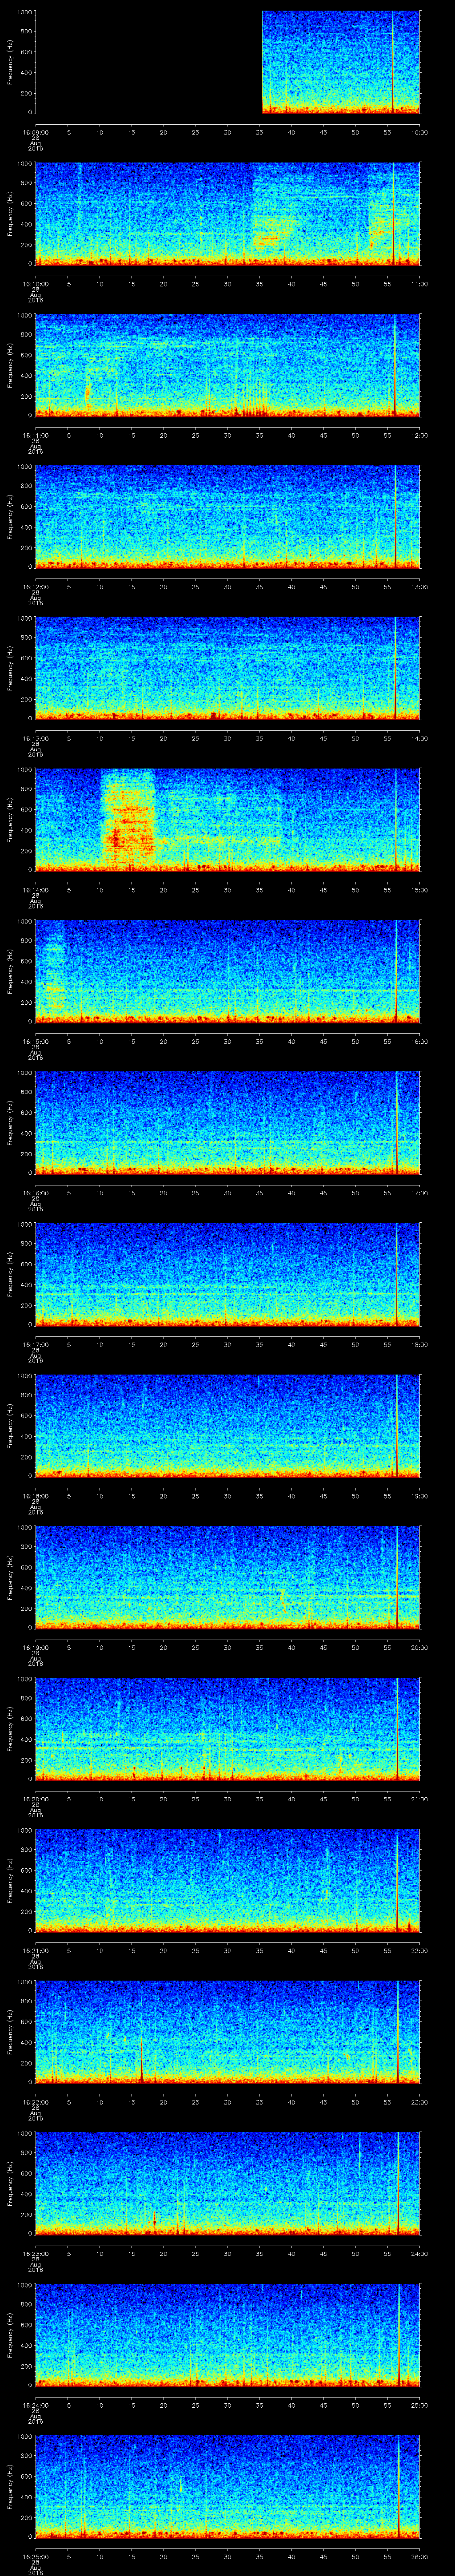This screenshot has height=2576, width=455.
Task: Click the partial spectrogram beginning at 16:09:00
Action: (x=341, y=62)
